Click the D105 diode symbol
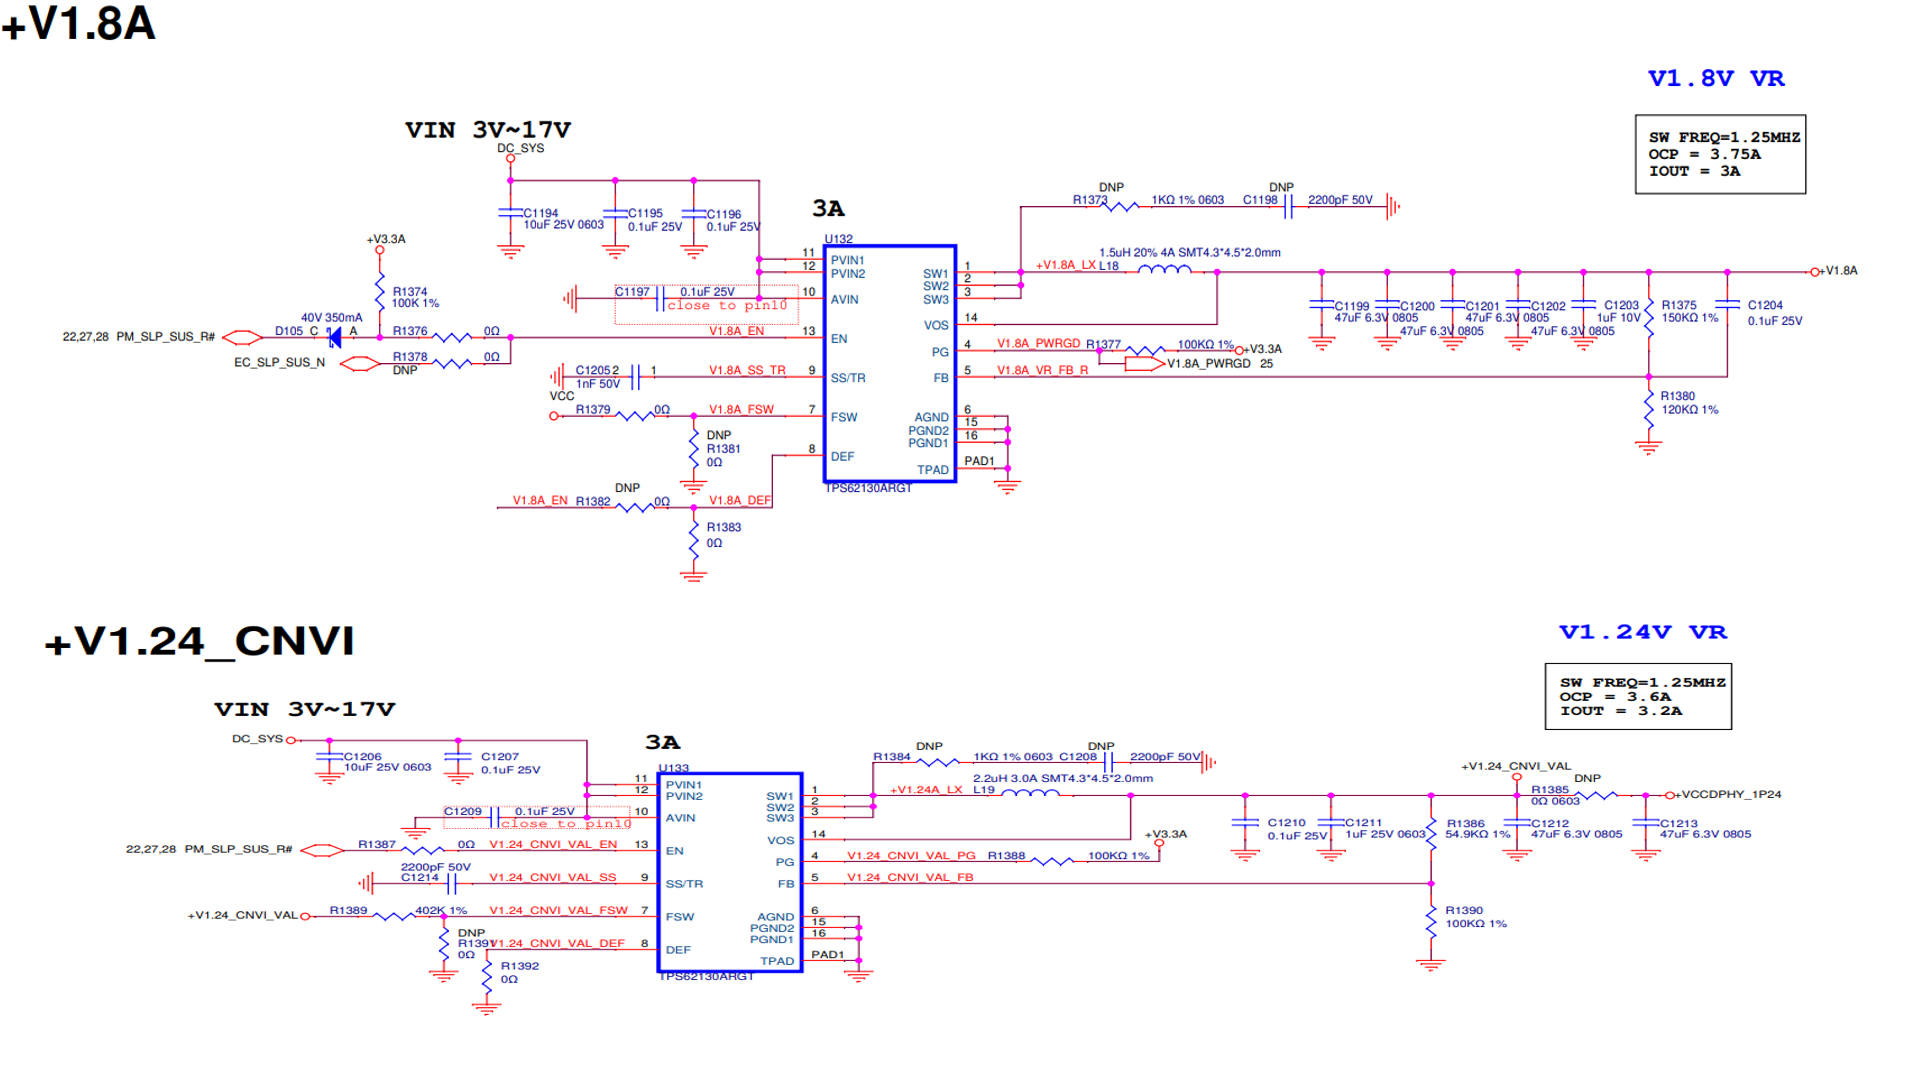This screenshot has width=1920, height=1080. (334, 338)
